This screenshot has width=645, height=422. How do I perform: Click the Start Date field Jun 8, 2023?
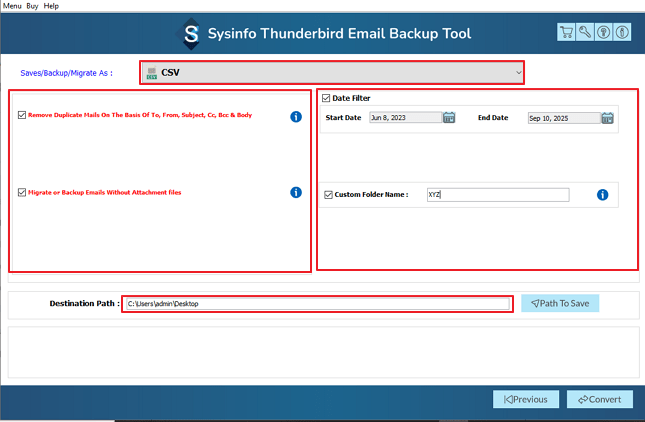tap(406, 118)
